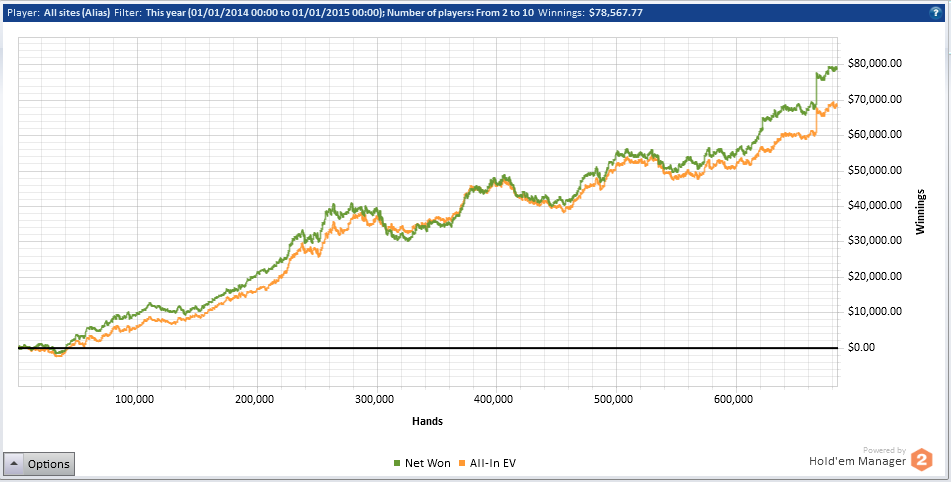
Task: Click the $50,000.00 y-axis label
Action: 874,170
